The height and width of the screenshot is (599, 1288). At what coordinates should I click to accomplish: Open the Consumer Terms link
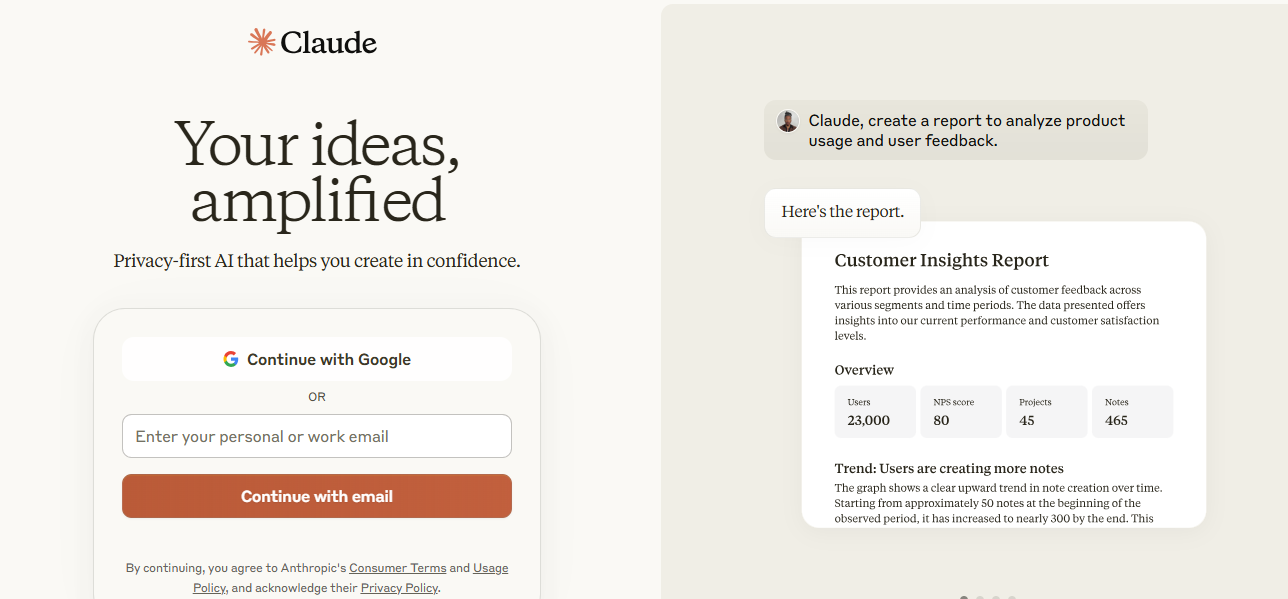coord(398,568)
